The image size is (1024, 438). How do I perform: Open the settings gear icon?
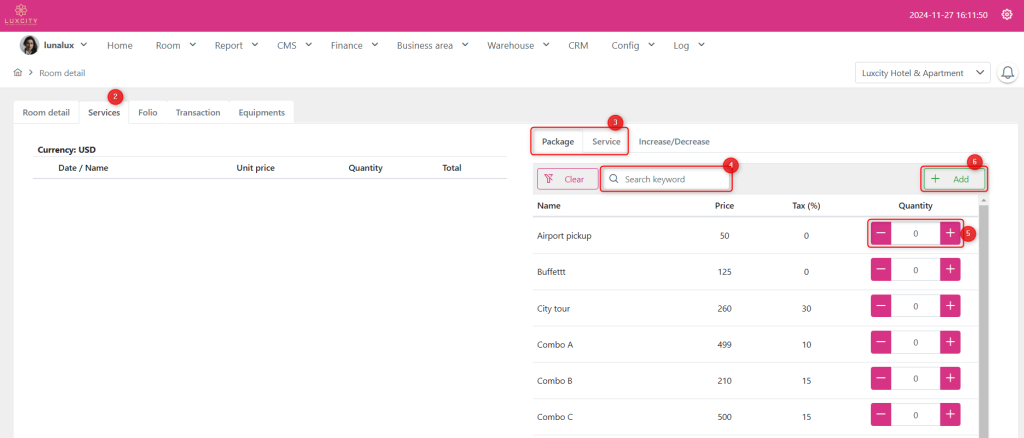click(1006, 15)
